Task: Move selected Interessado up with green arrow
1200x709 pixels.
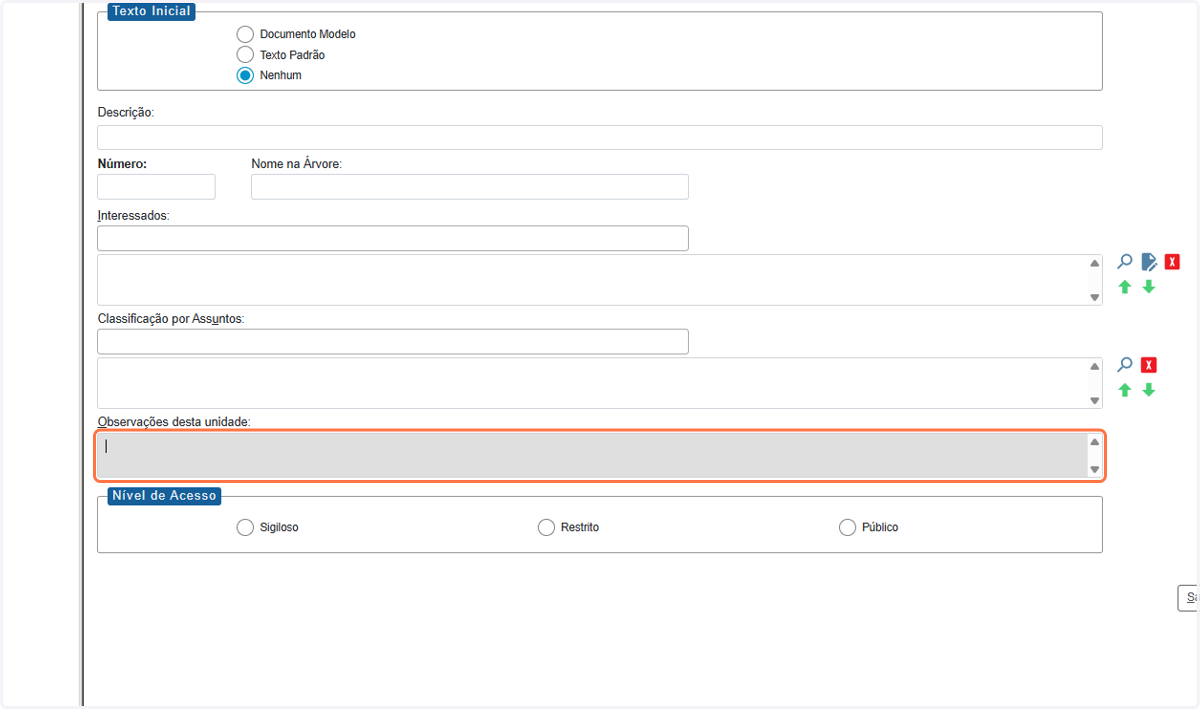Action: [1125, 287]
